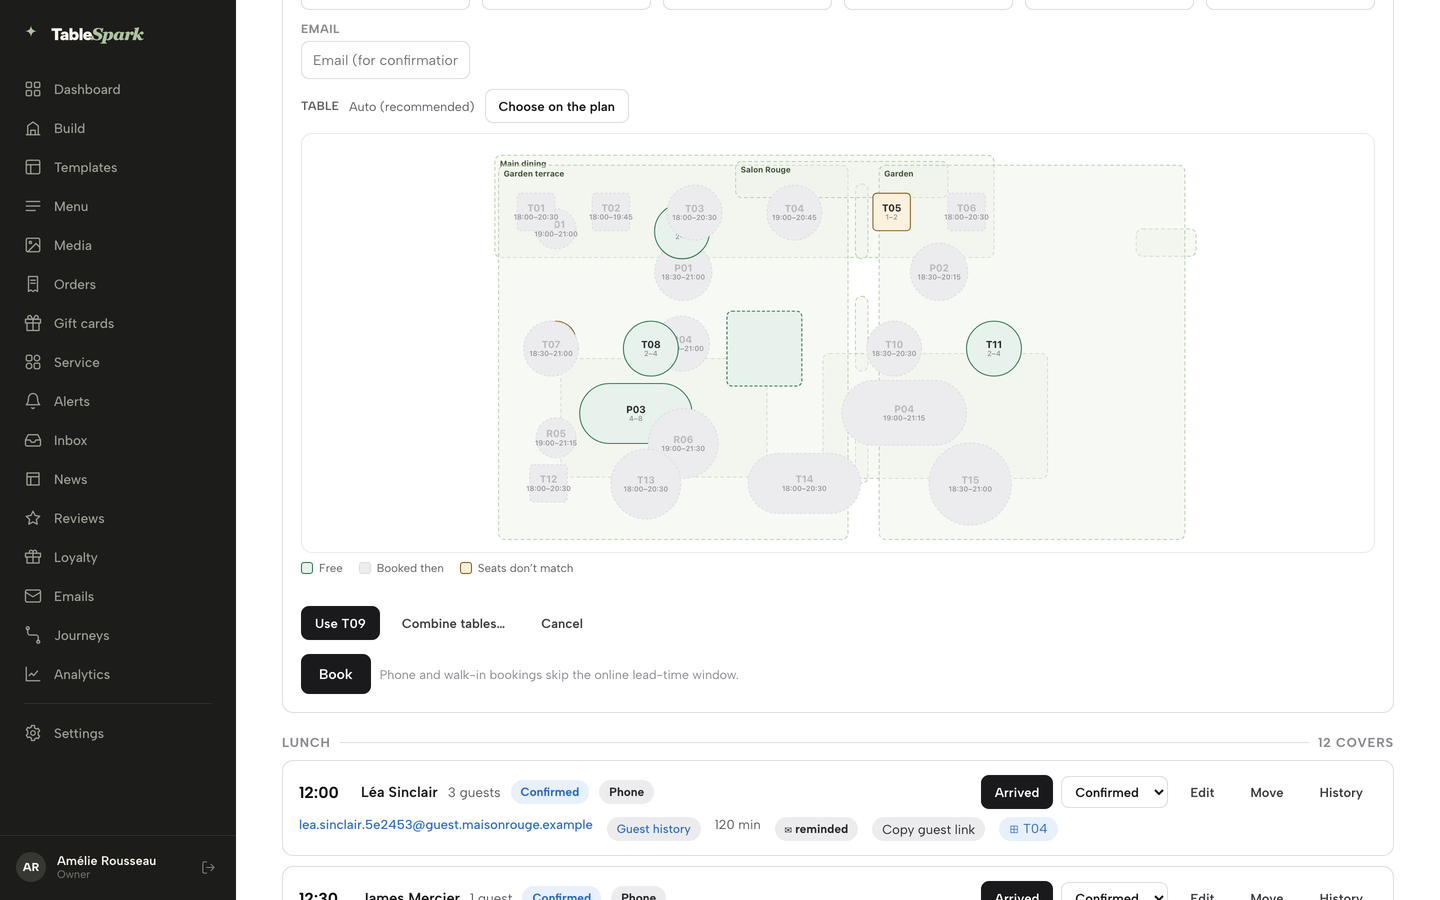
Task: Open the Templates layout icon
Action: pos(33,167)
